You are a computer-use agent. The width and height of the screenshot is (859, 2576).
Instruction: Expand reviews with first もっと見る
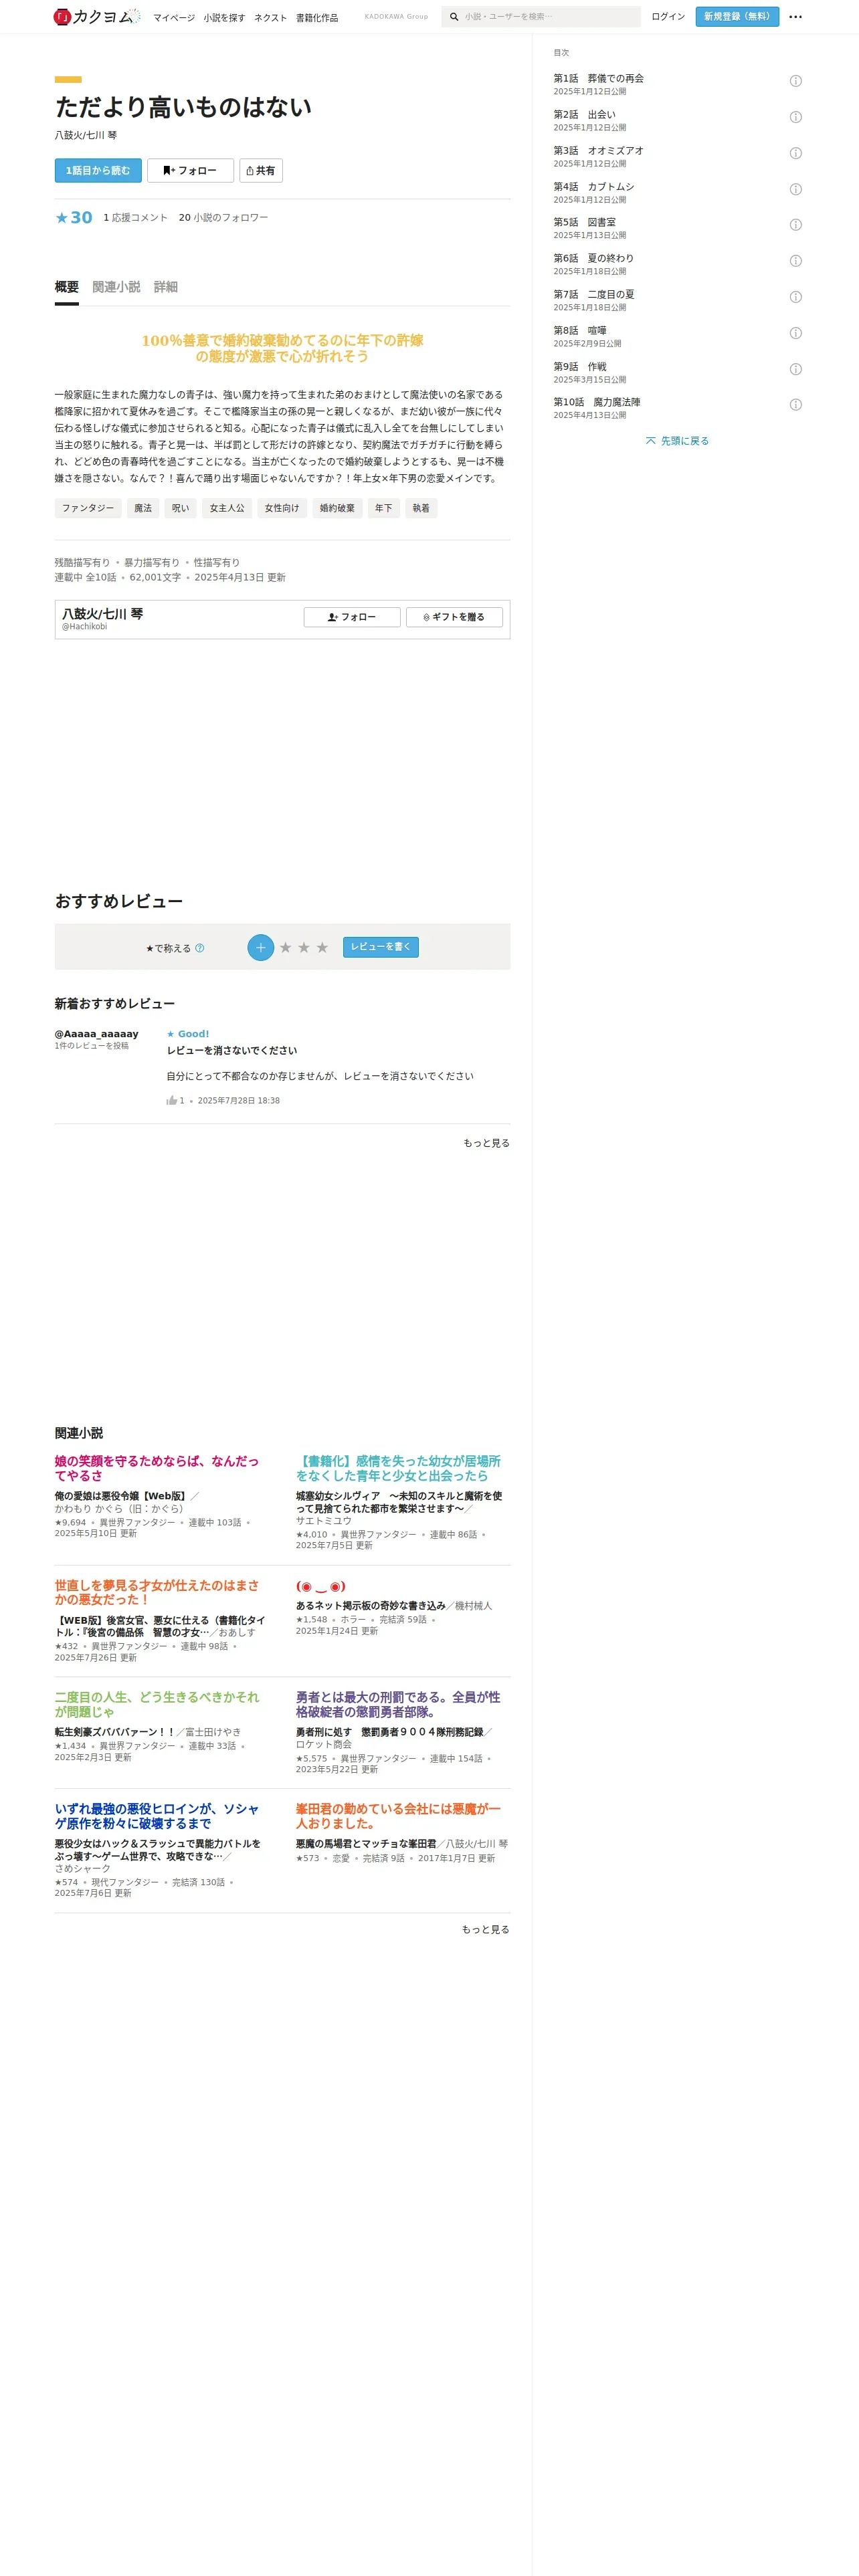coord(486,1143)
